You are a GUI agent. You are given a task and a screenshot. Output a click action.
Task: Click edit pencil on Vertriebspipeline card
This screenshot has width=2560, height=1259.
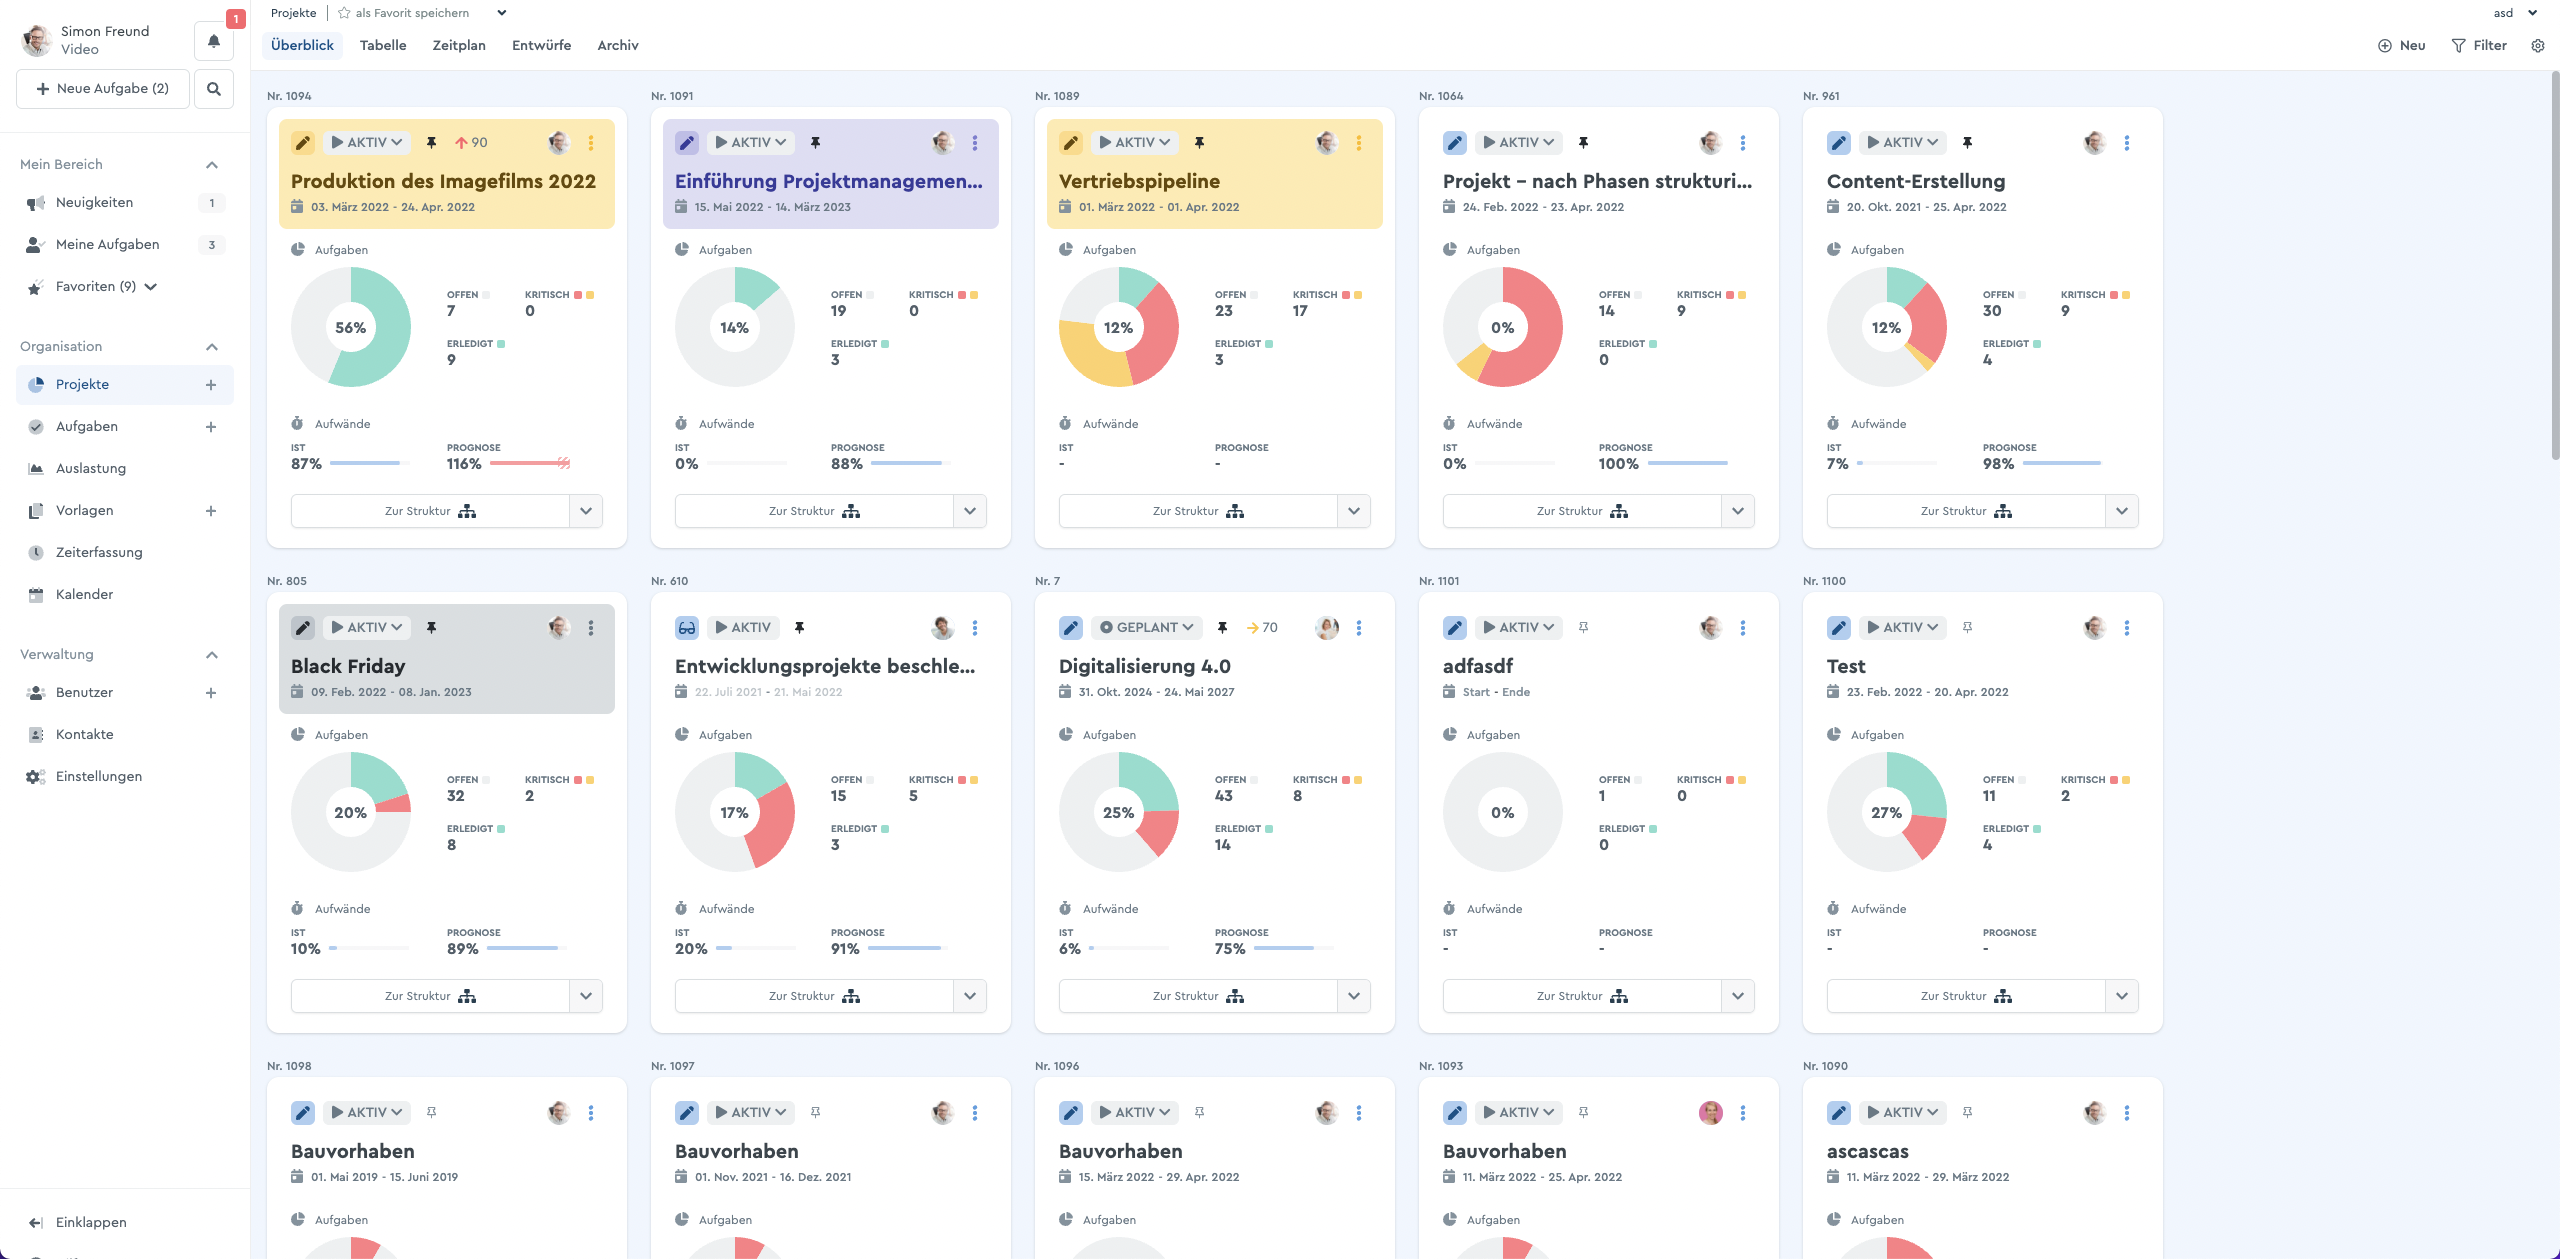[1071, 143]
